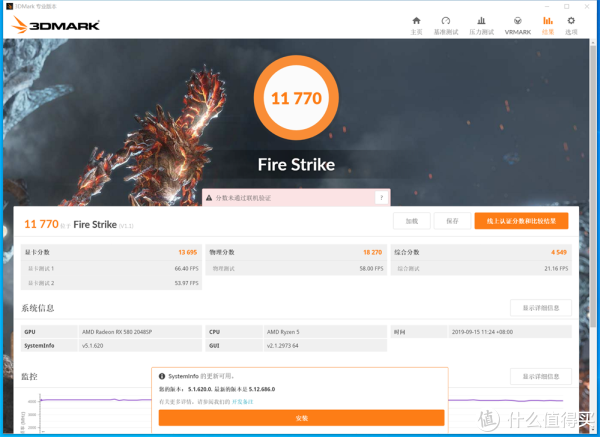Click the 21.16 FPS combined test result
This screenshot has height=437, width=600.
tap(556, 269)
